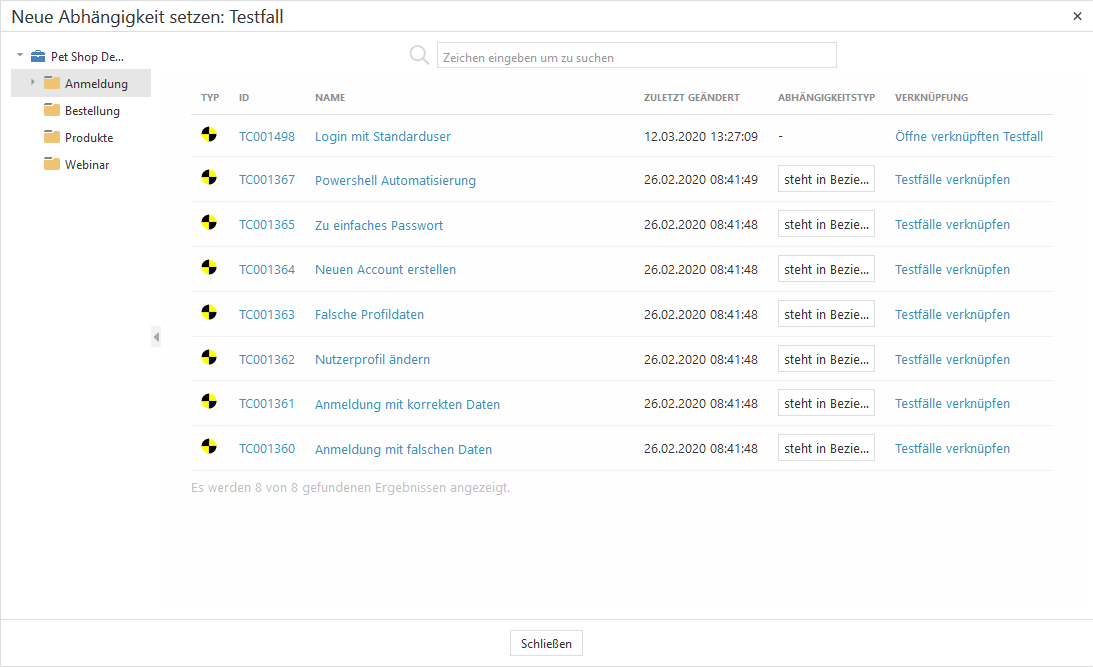1093x667 pixels.
Task: Click the Webinar folder icon
Action: tap(52, 164)
